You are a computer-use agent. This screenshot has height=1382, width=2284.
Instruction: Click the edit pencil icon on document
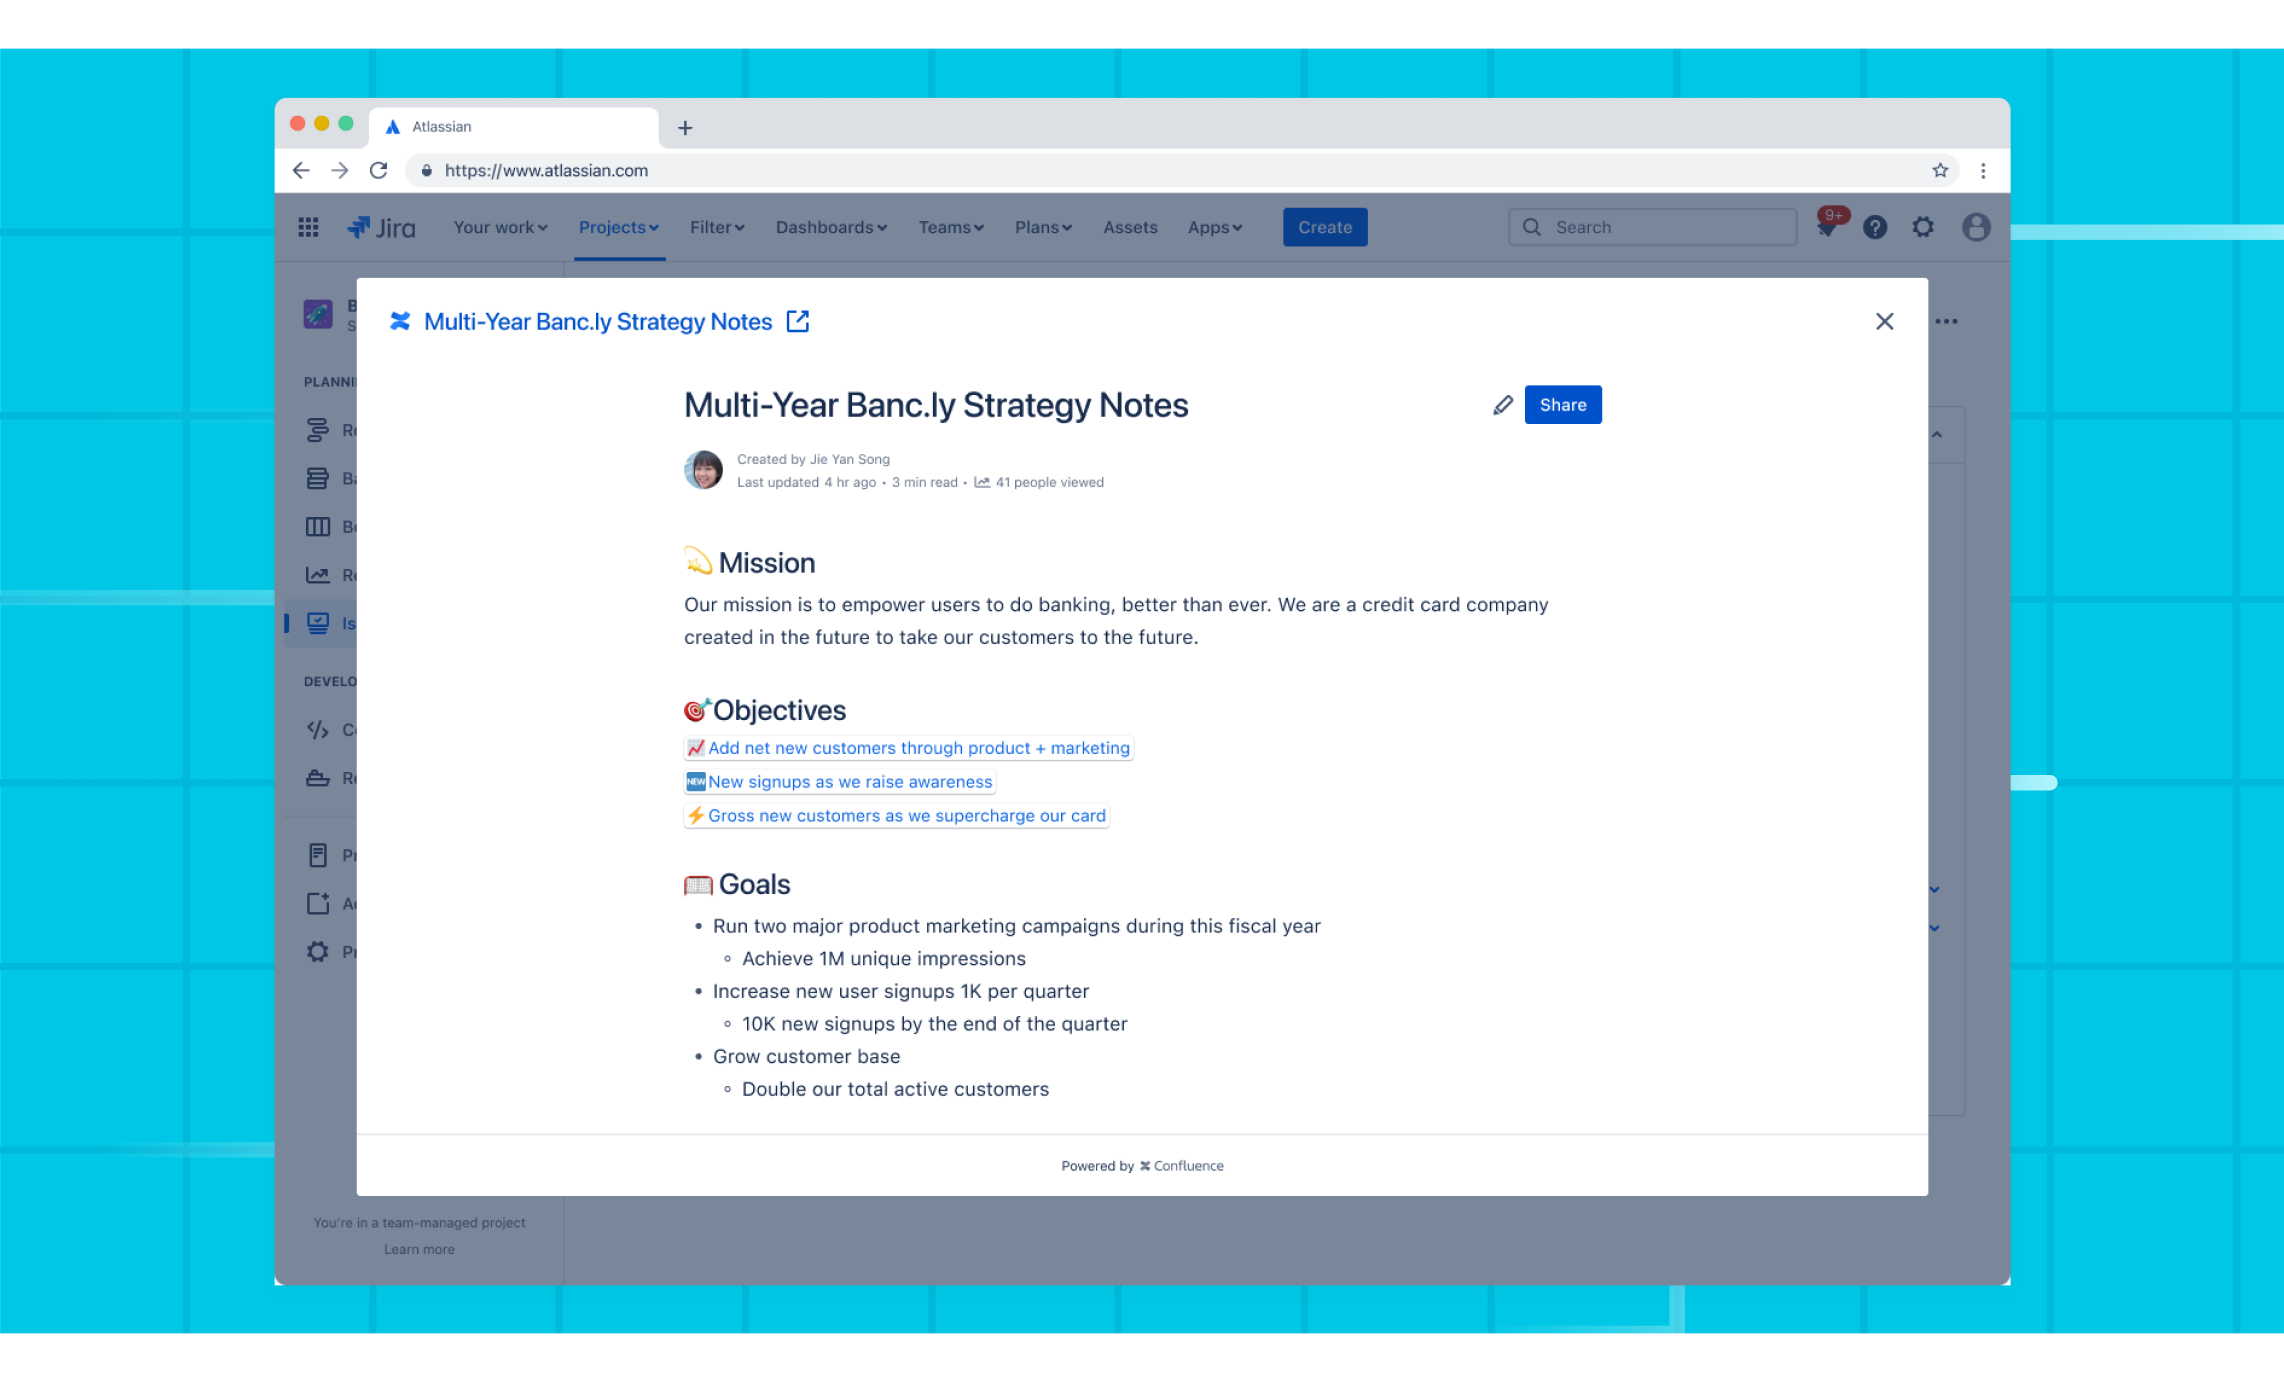pos(1503,405)
